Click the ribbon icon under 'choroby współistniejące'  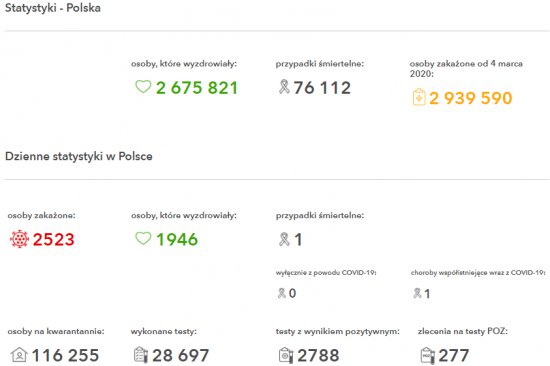(417, 293)
